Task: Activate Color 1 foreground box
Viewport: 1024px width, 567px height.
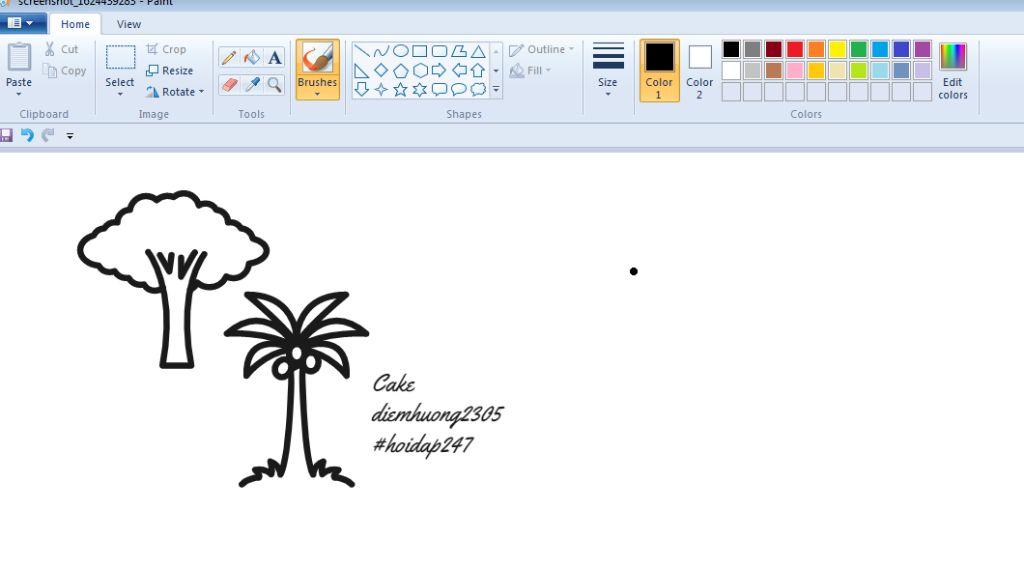Action: [659, 70]
